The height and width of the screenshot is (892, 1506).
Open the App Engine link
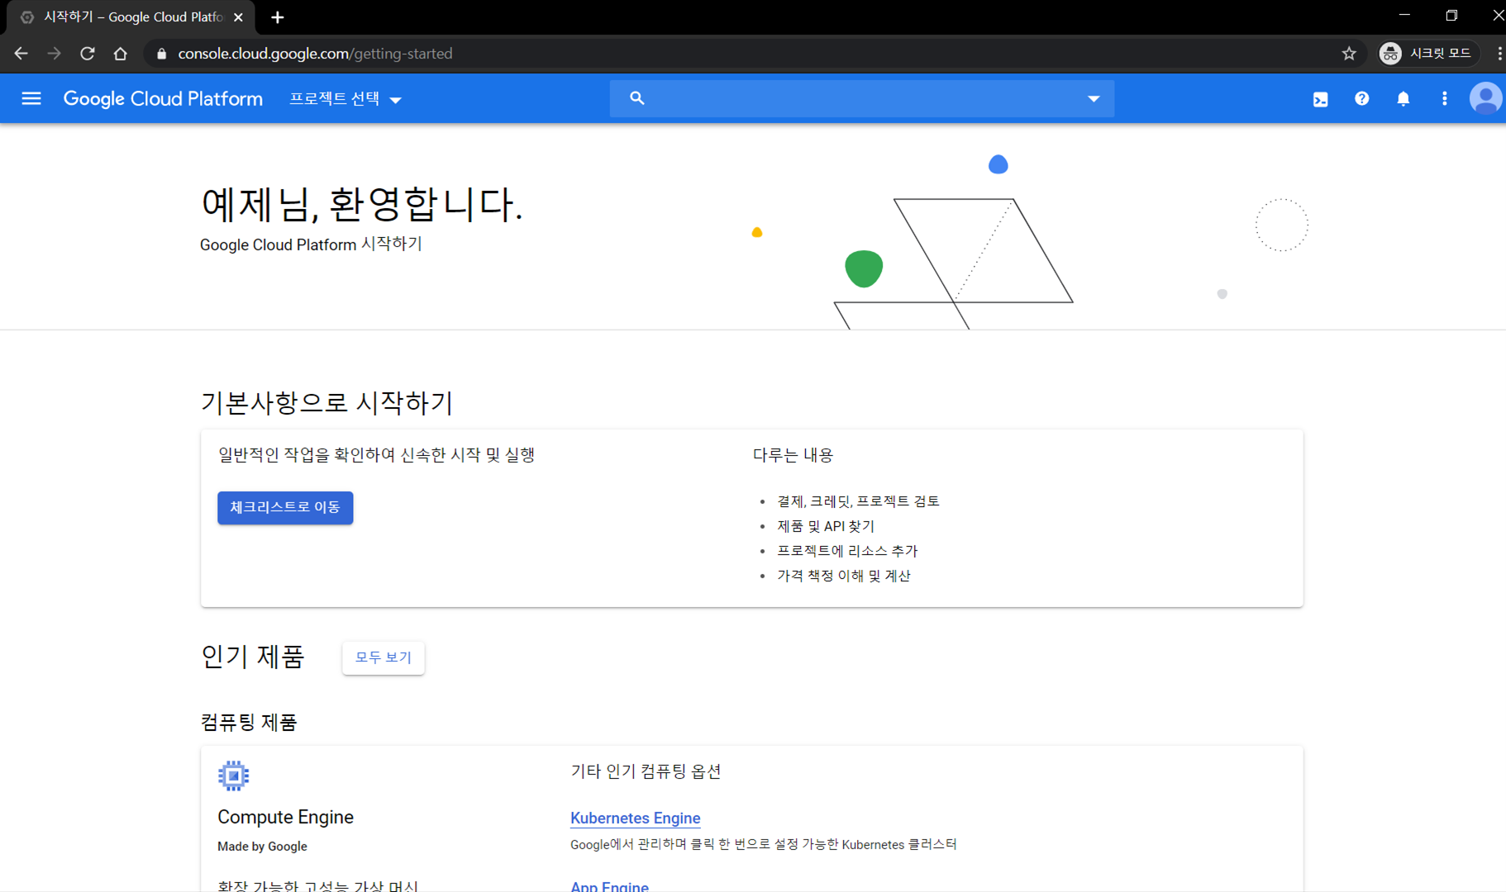[609, 886]
